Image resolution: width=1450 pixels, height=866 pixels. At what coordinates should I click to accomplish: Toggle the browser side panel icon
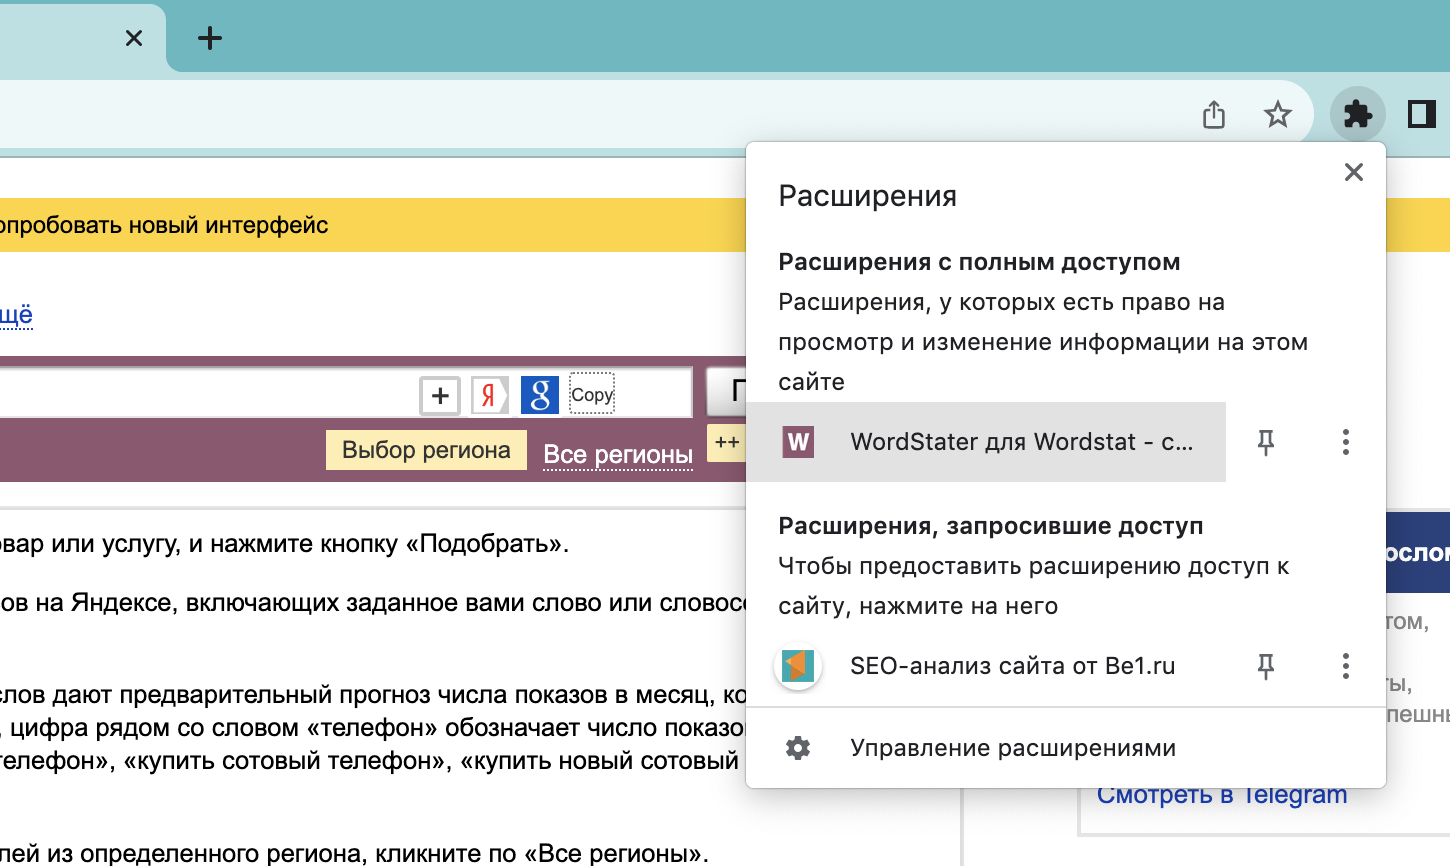[x=1421, y=114]
